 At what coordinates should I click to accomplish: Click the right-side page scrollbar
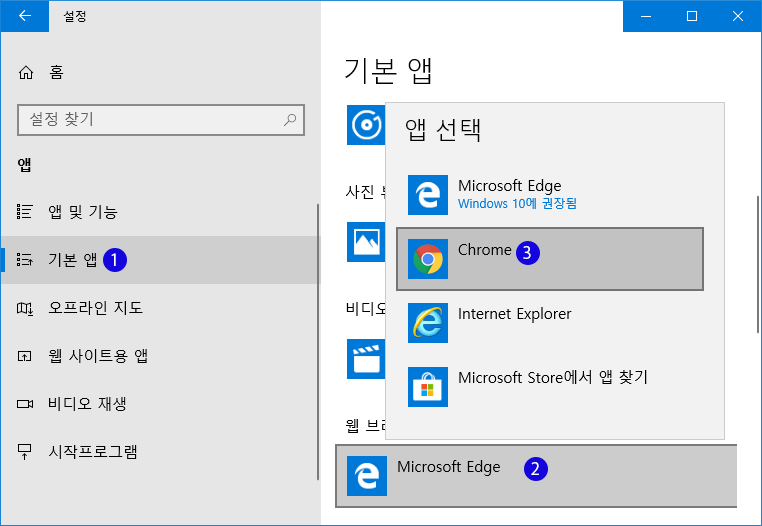758,264
